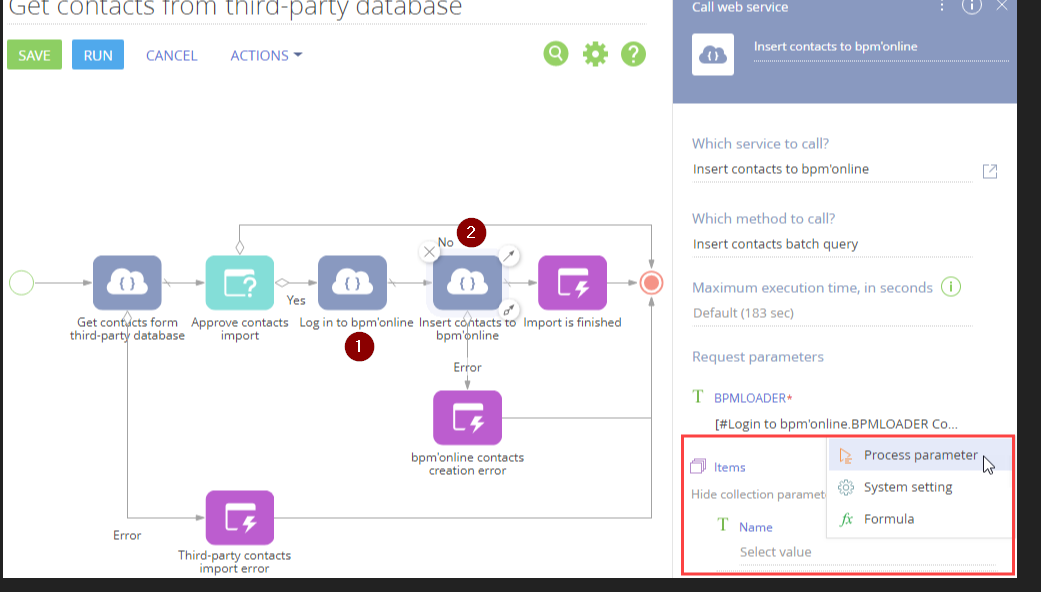Image resolution: width=1041 pixels, height=592 pixels.
Task: Click the No flow label
Action: [445, 242]
